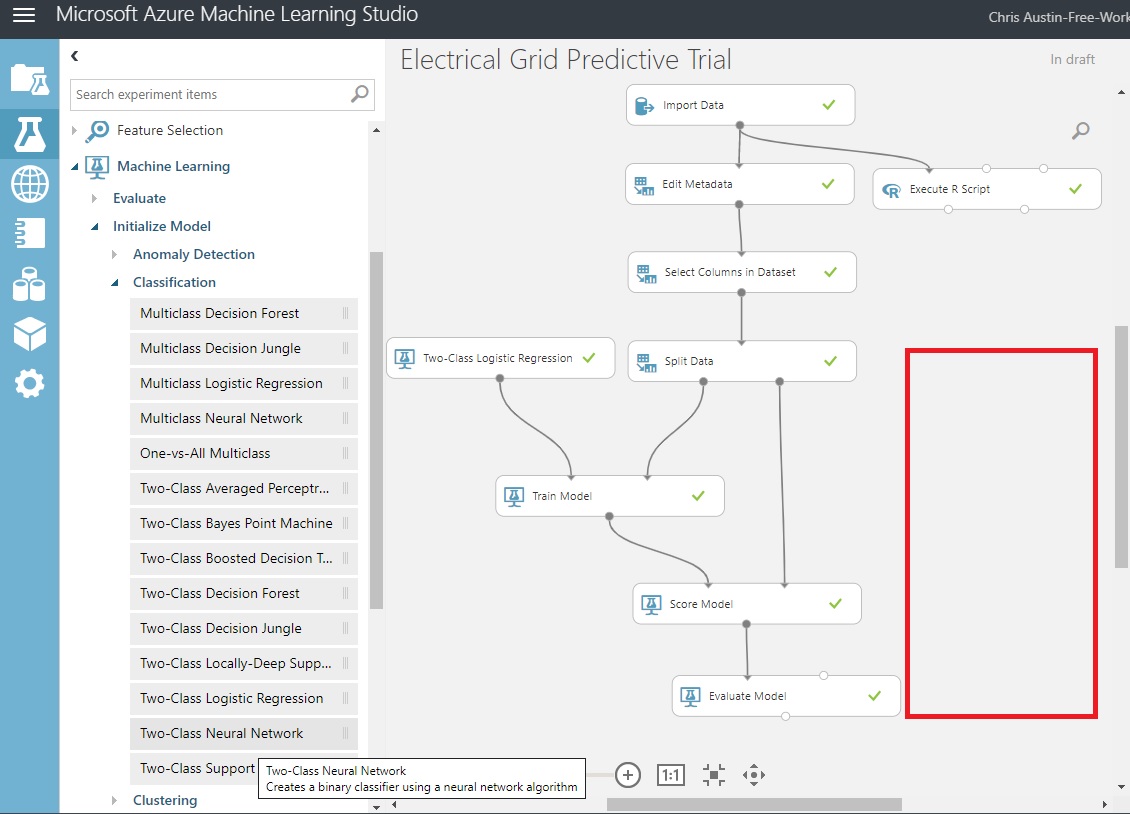The image size is (1130, 814).
Task: Click the Execute R Script R icon
Action: pos(891,190)
